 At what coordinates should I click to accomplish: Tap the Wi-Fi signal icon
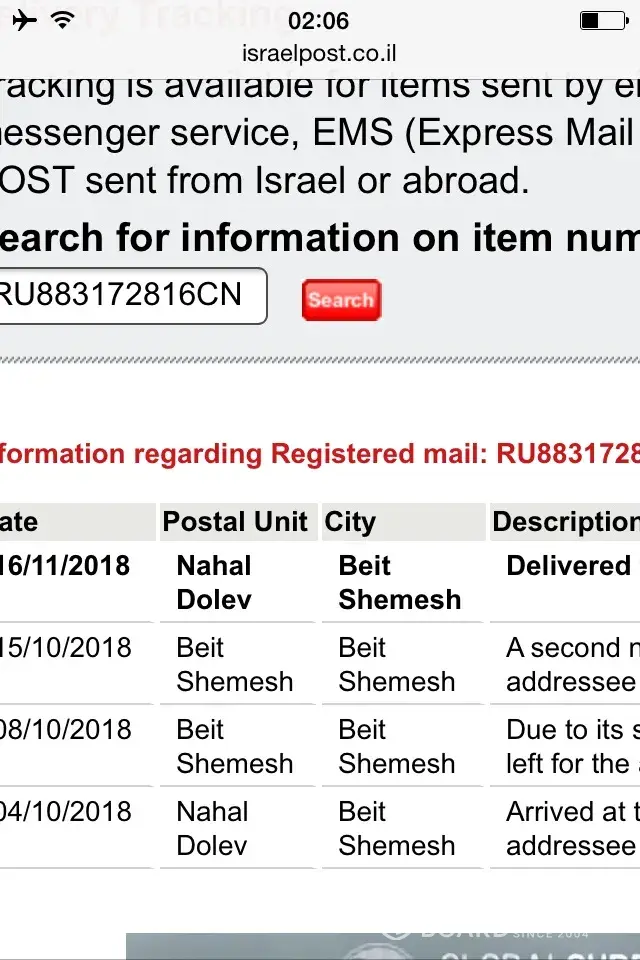(63, 21)
